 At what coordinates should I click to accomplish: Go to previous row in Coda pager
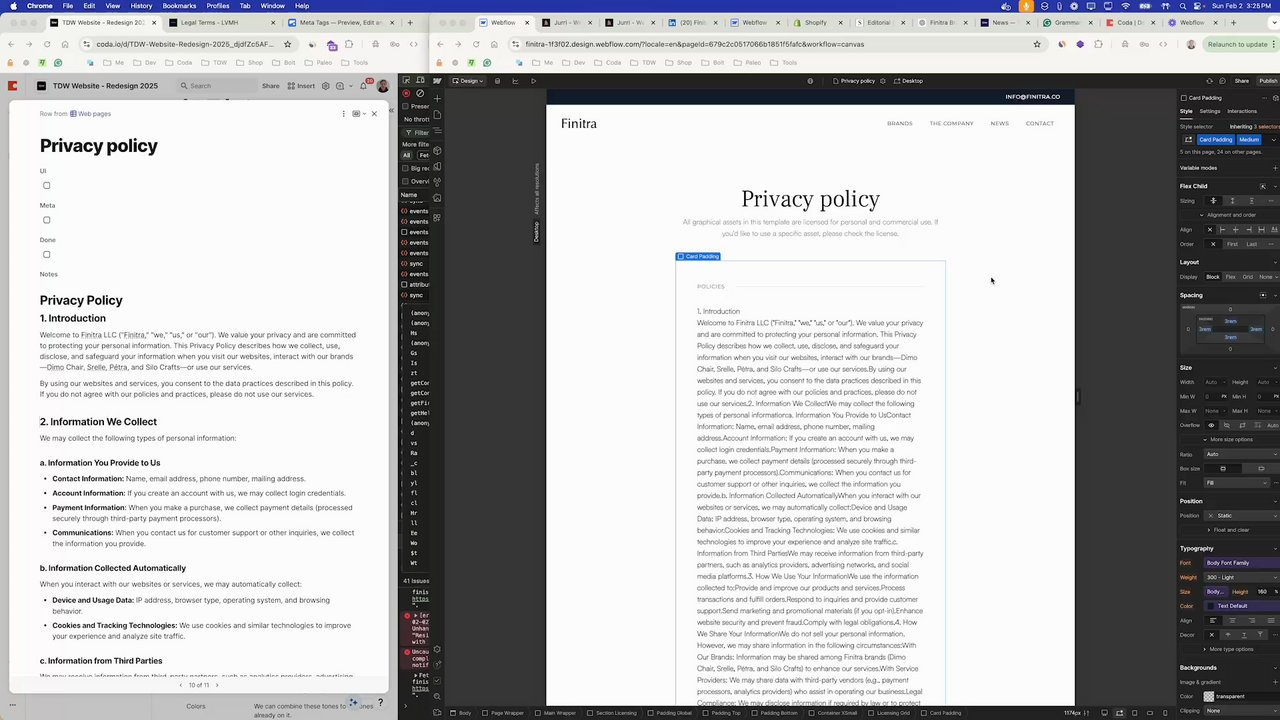[x=182, y=685]
